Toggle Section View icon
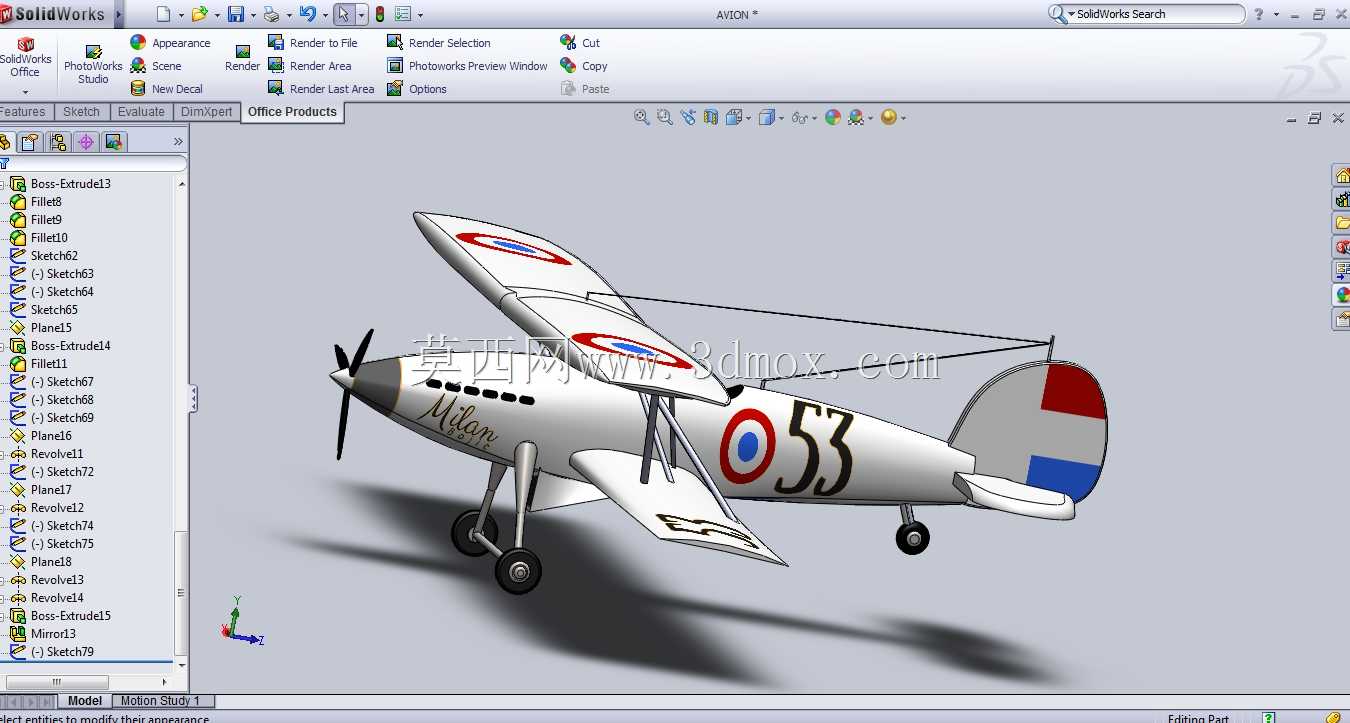 [x=711, y=117]
